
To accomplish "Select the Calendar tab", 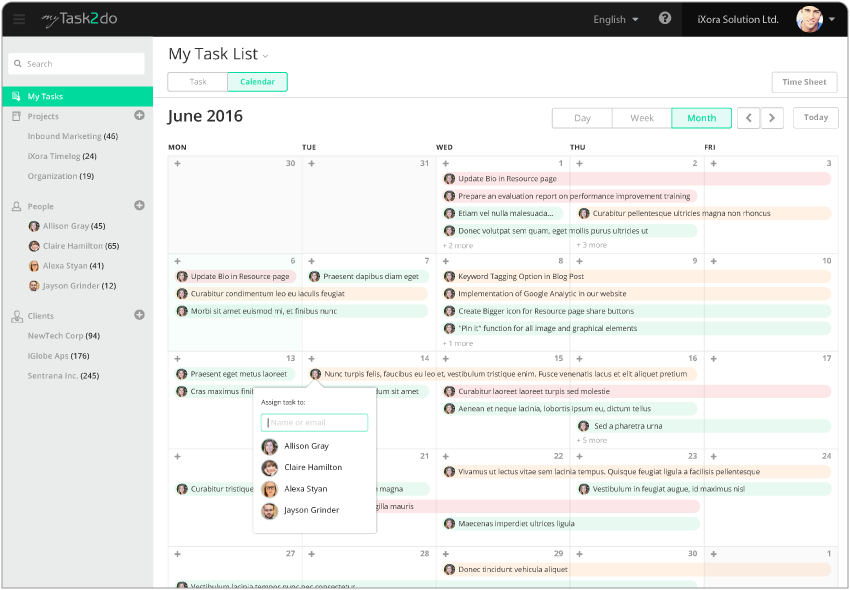I will 257,82.
